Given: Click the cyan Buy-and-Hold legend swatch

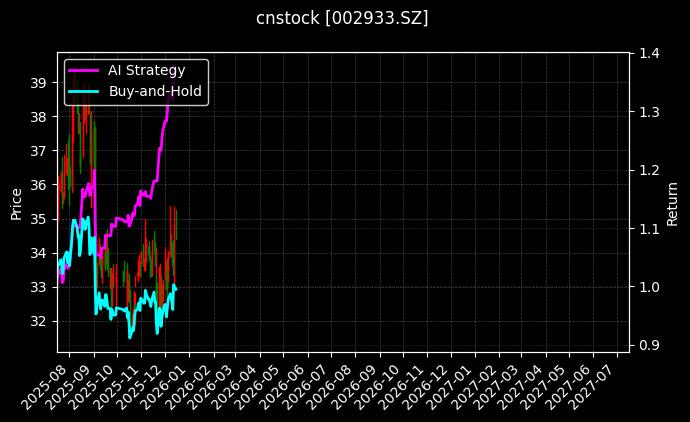Looking at the screenshot, I should [84, 91].
